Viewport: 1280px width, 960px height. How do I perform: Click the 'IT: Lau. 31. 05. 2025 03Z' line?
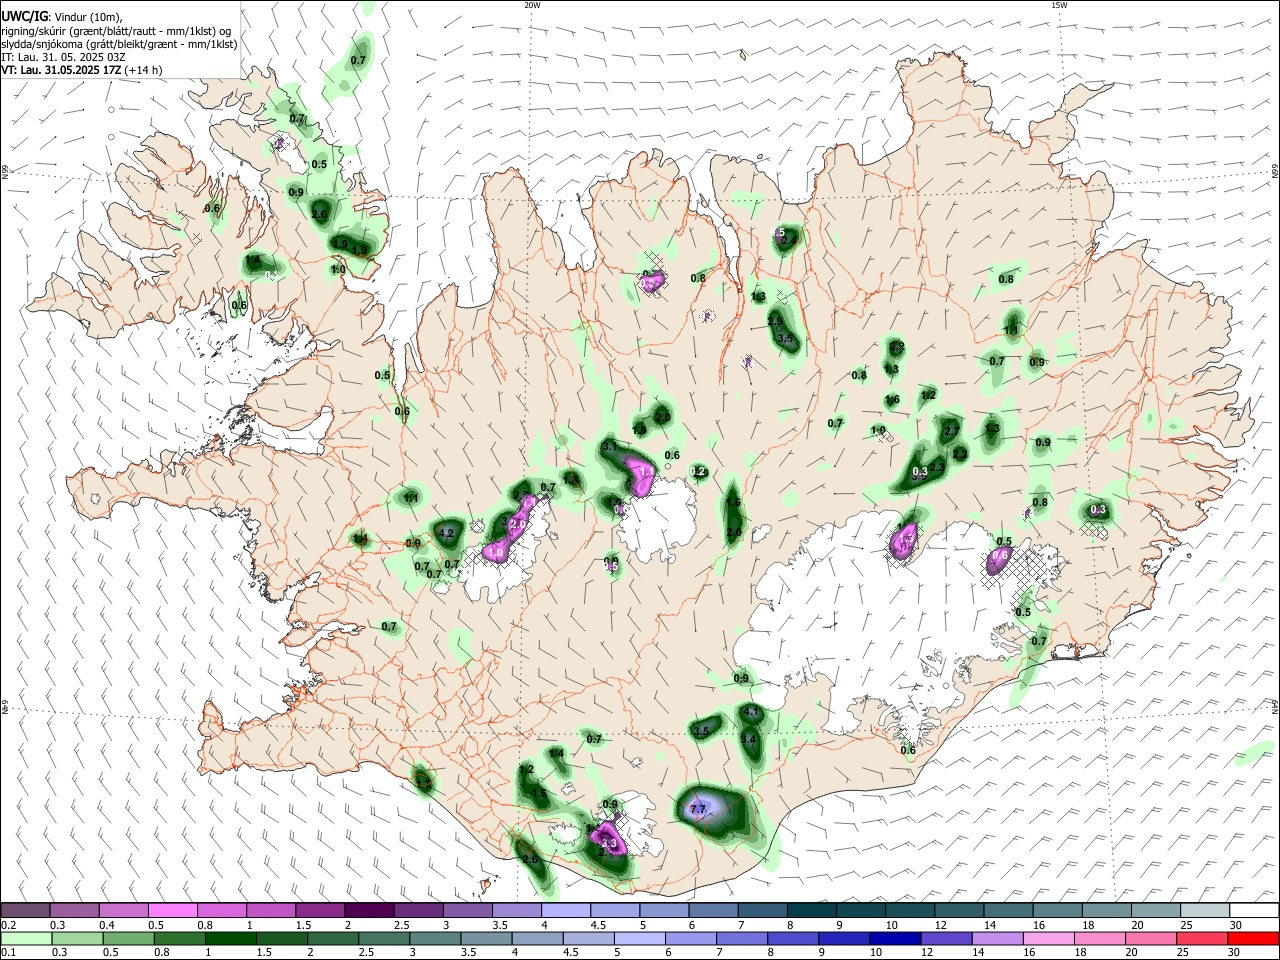(x=65, y=57)
